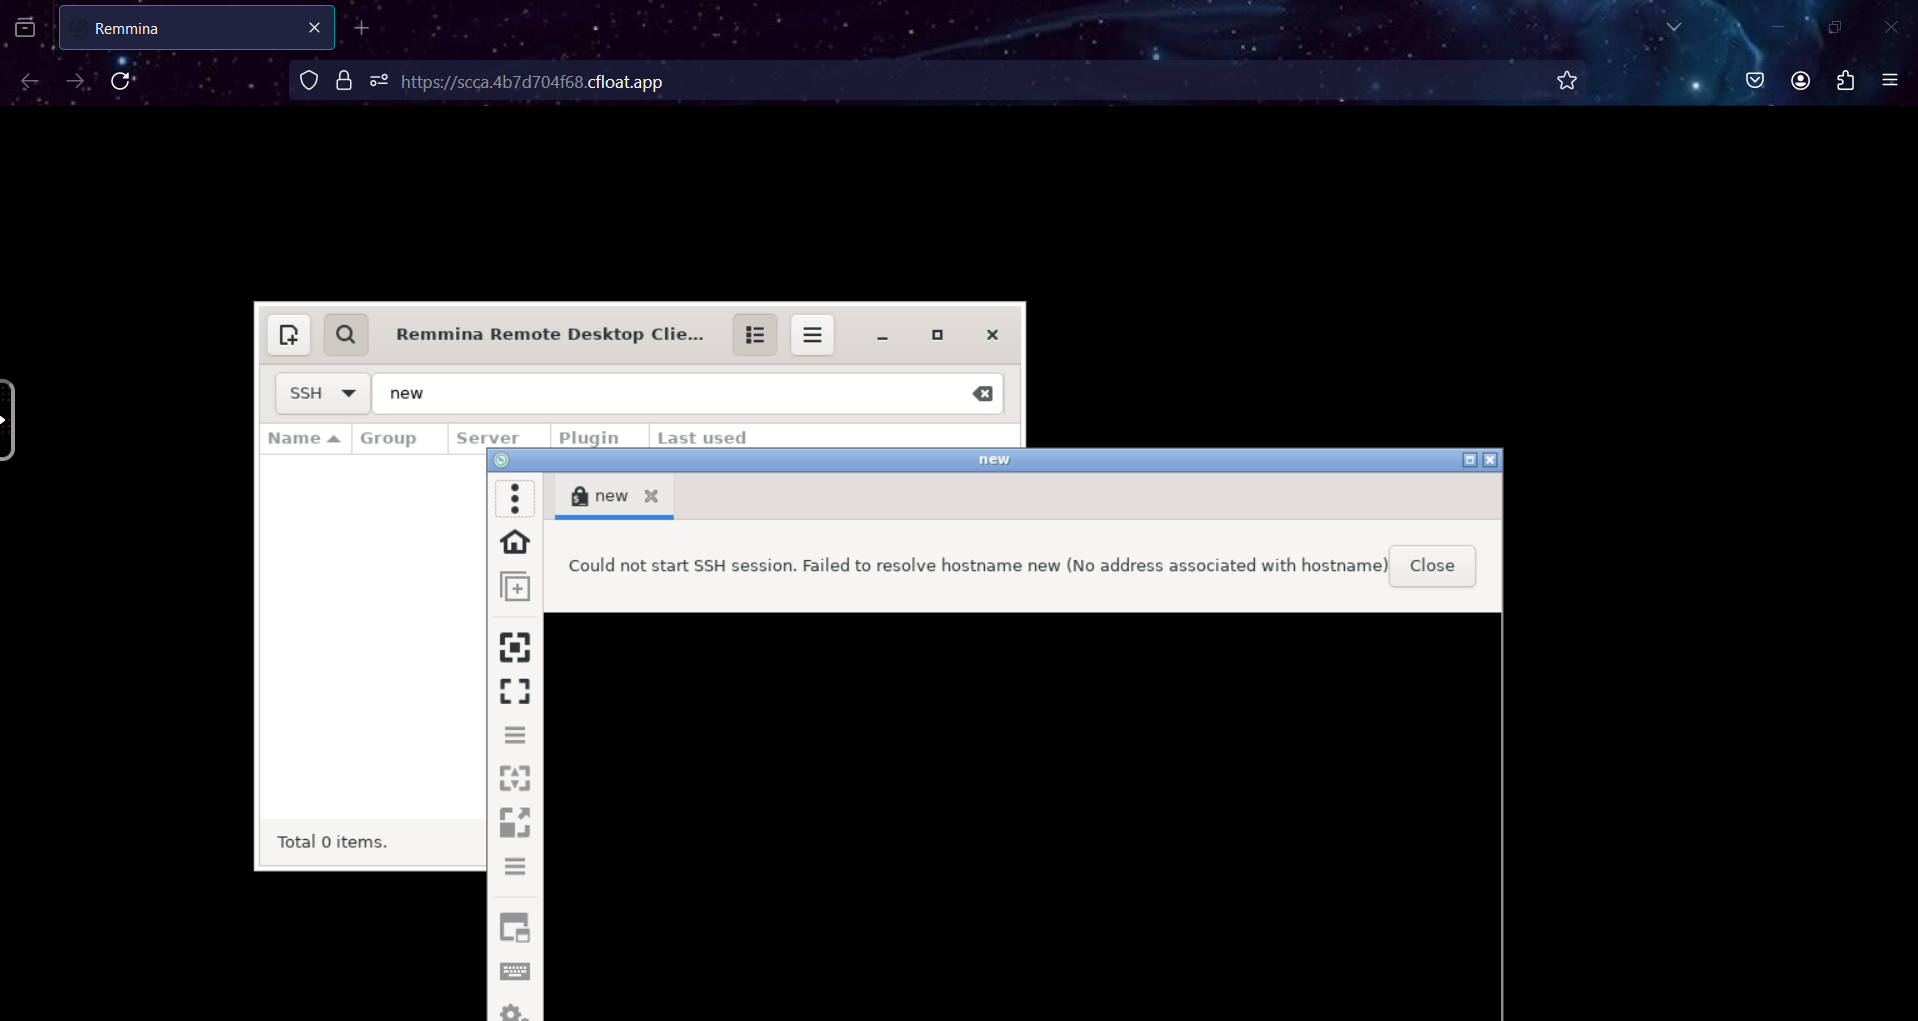Close the SSH error message
Screen dimensions: 1918x1021
pyautogui.click(x=1432, y=566)
